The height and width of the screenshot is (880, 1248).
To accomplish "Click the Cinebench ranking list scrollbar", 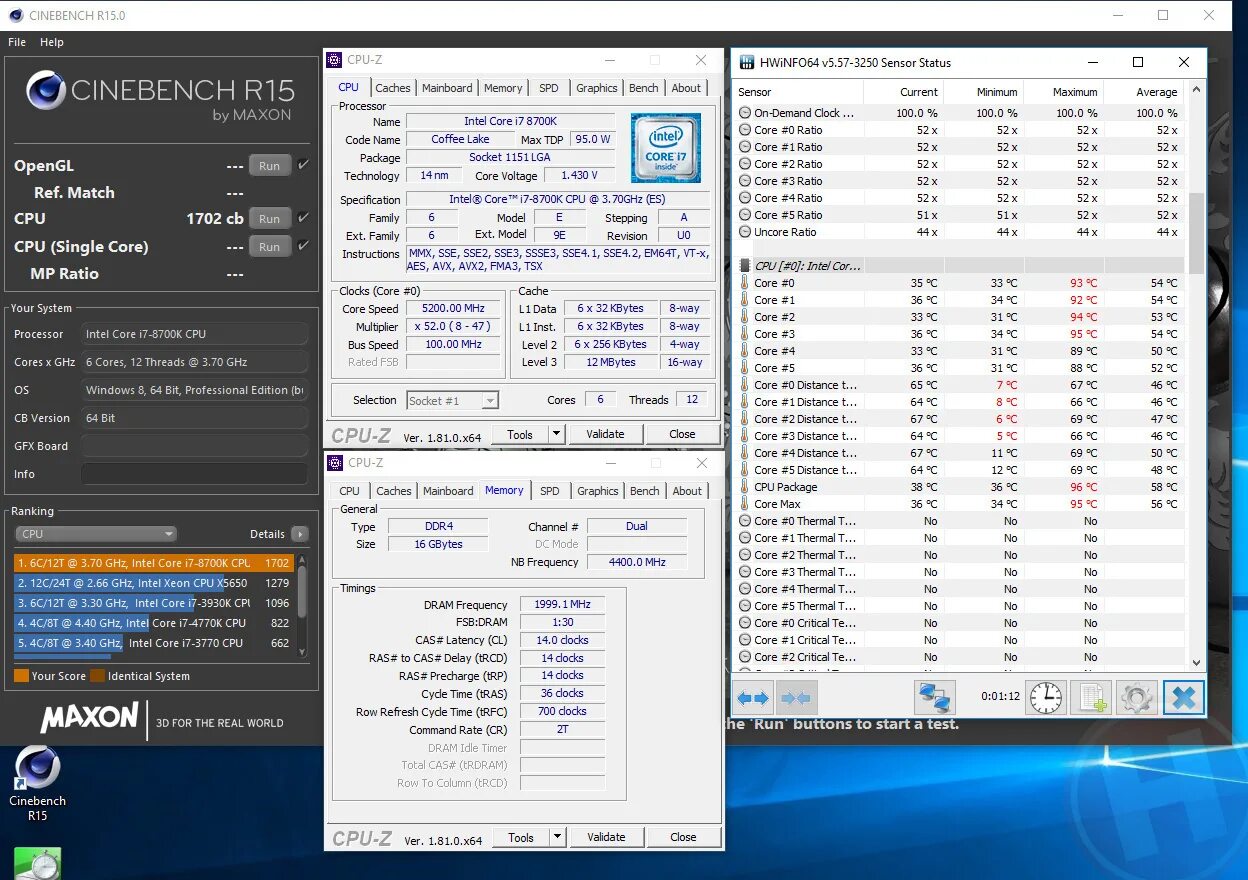I will (302, 606).
